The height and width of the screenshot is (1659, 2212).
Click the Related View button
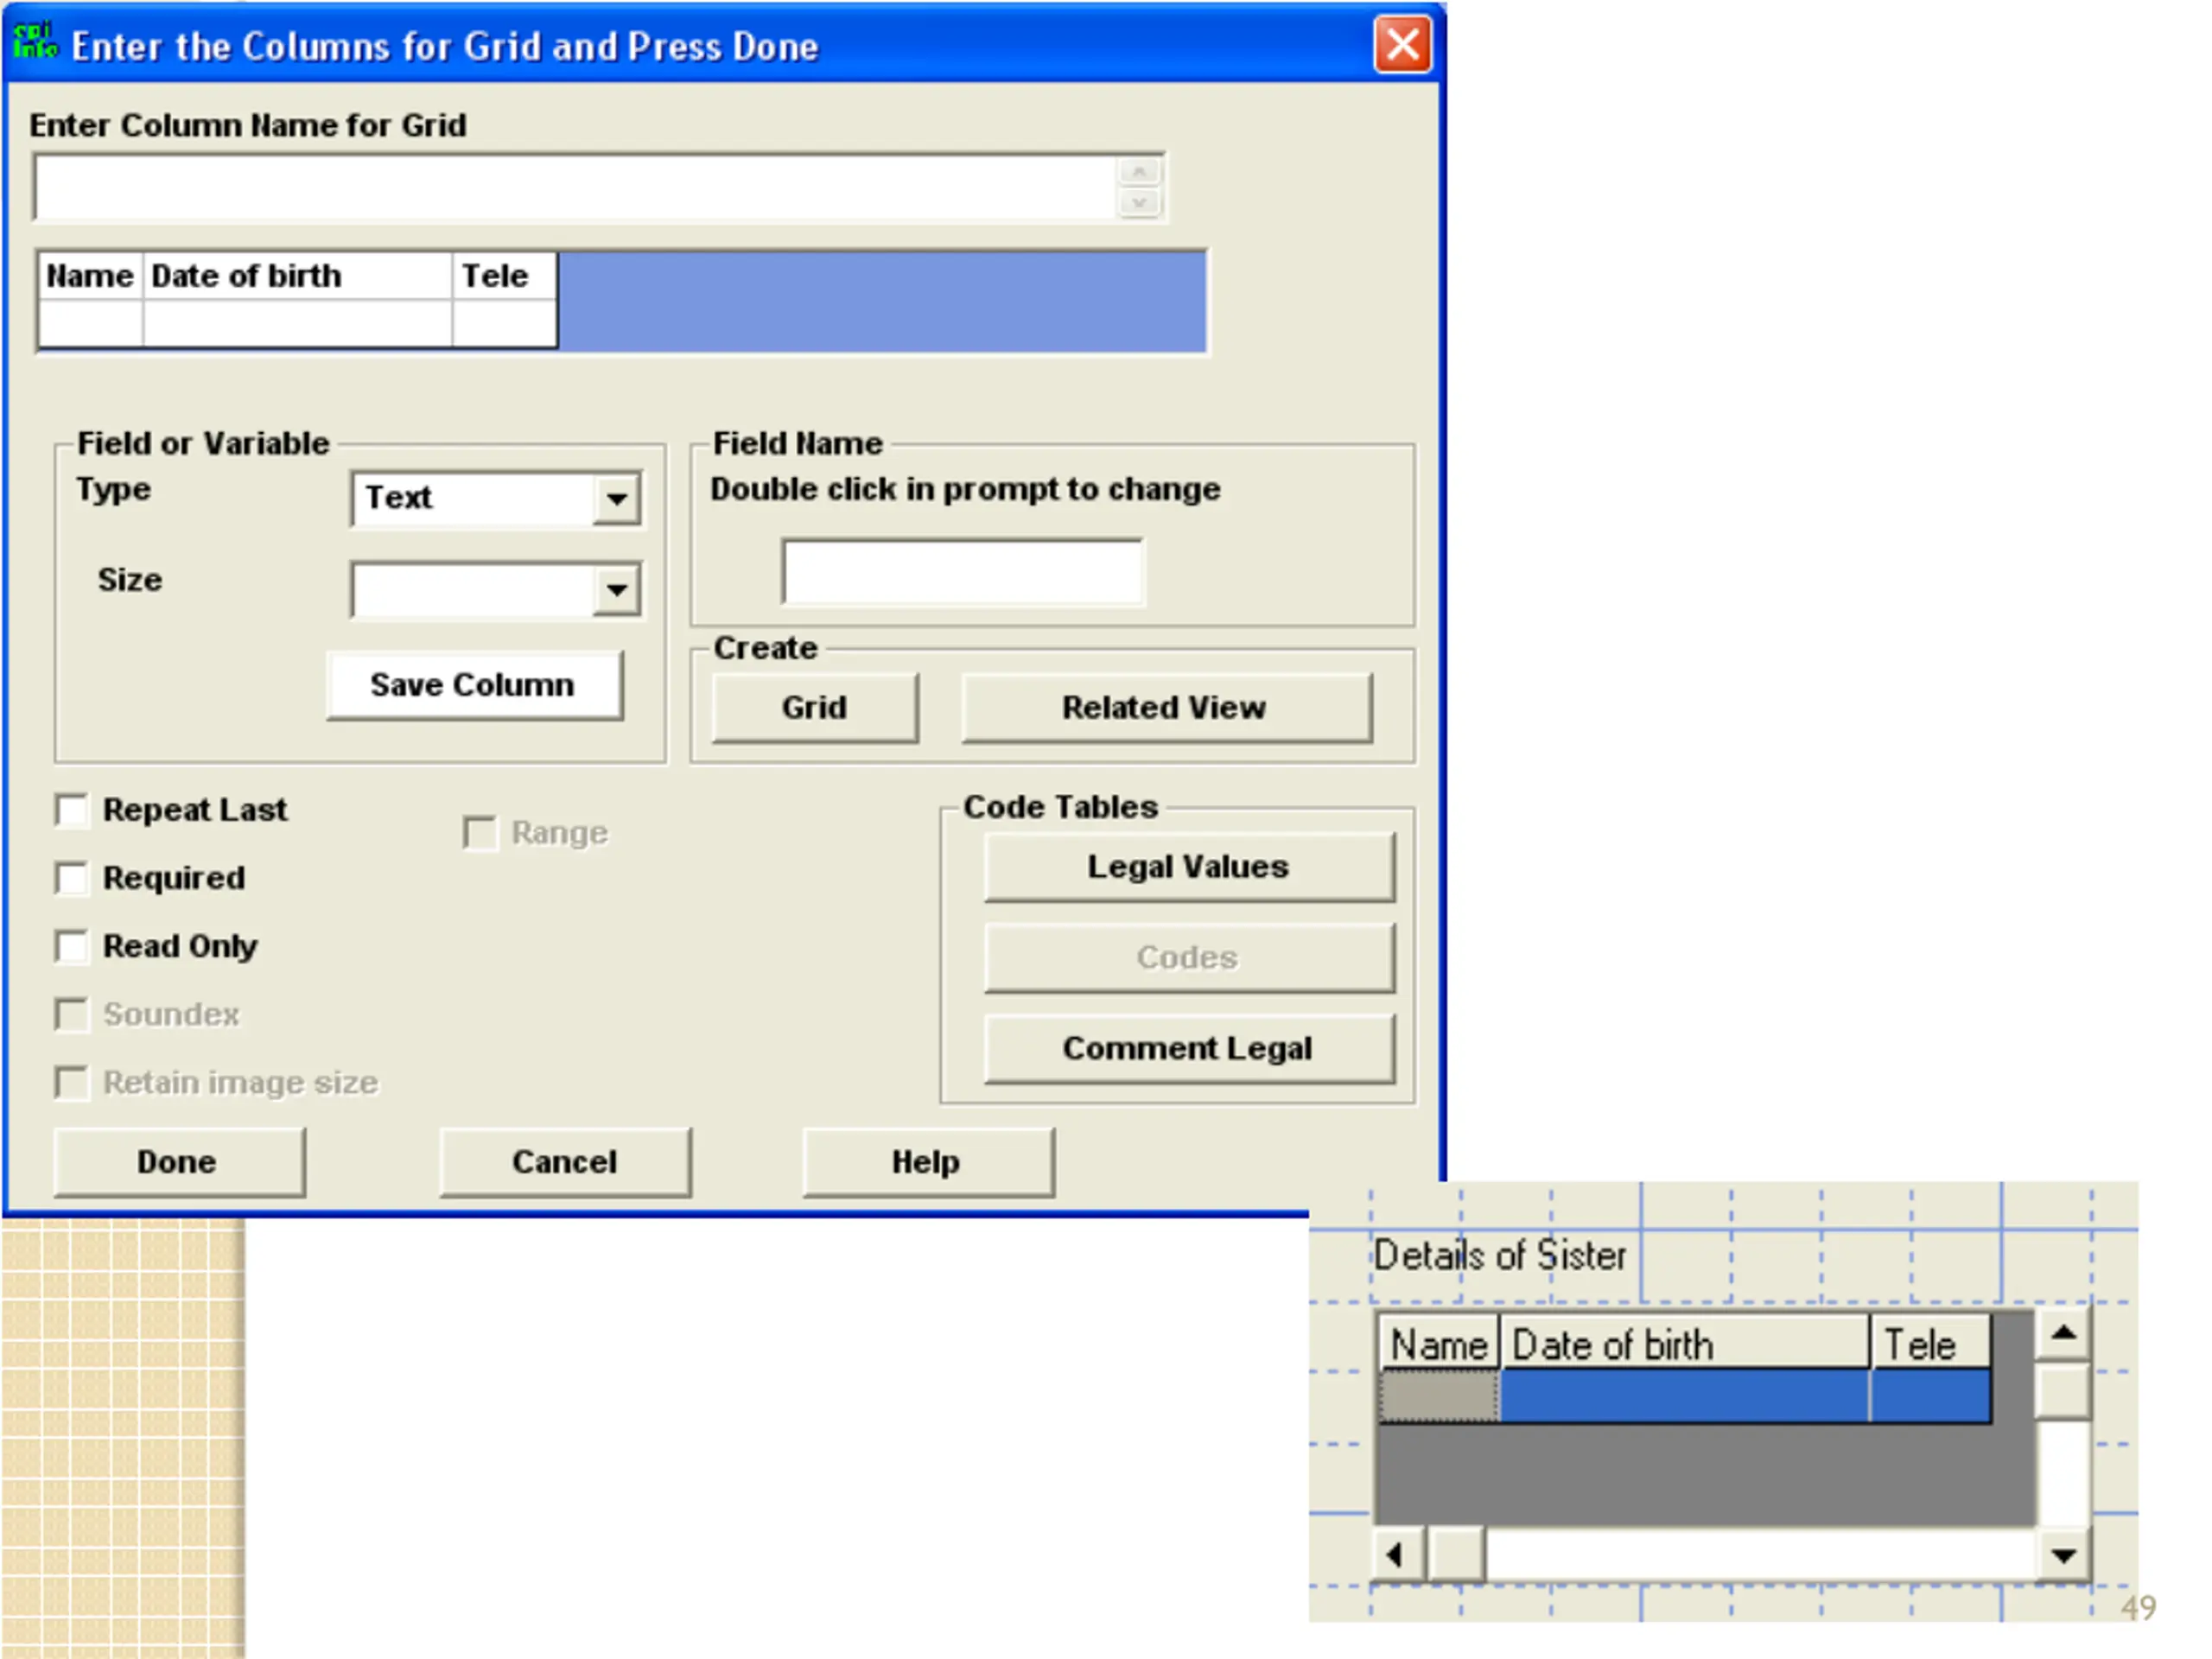pos(1165,708)
